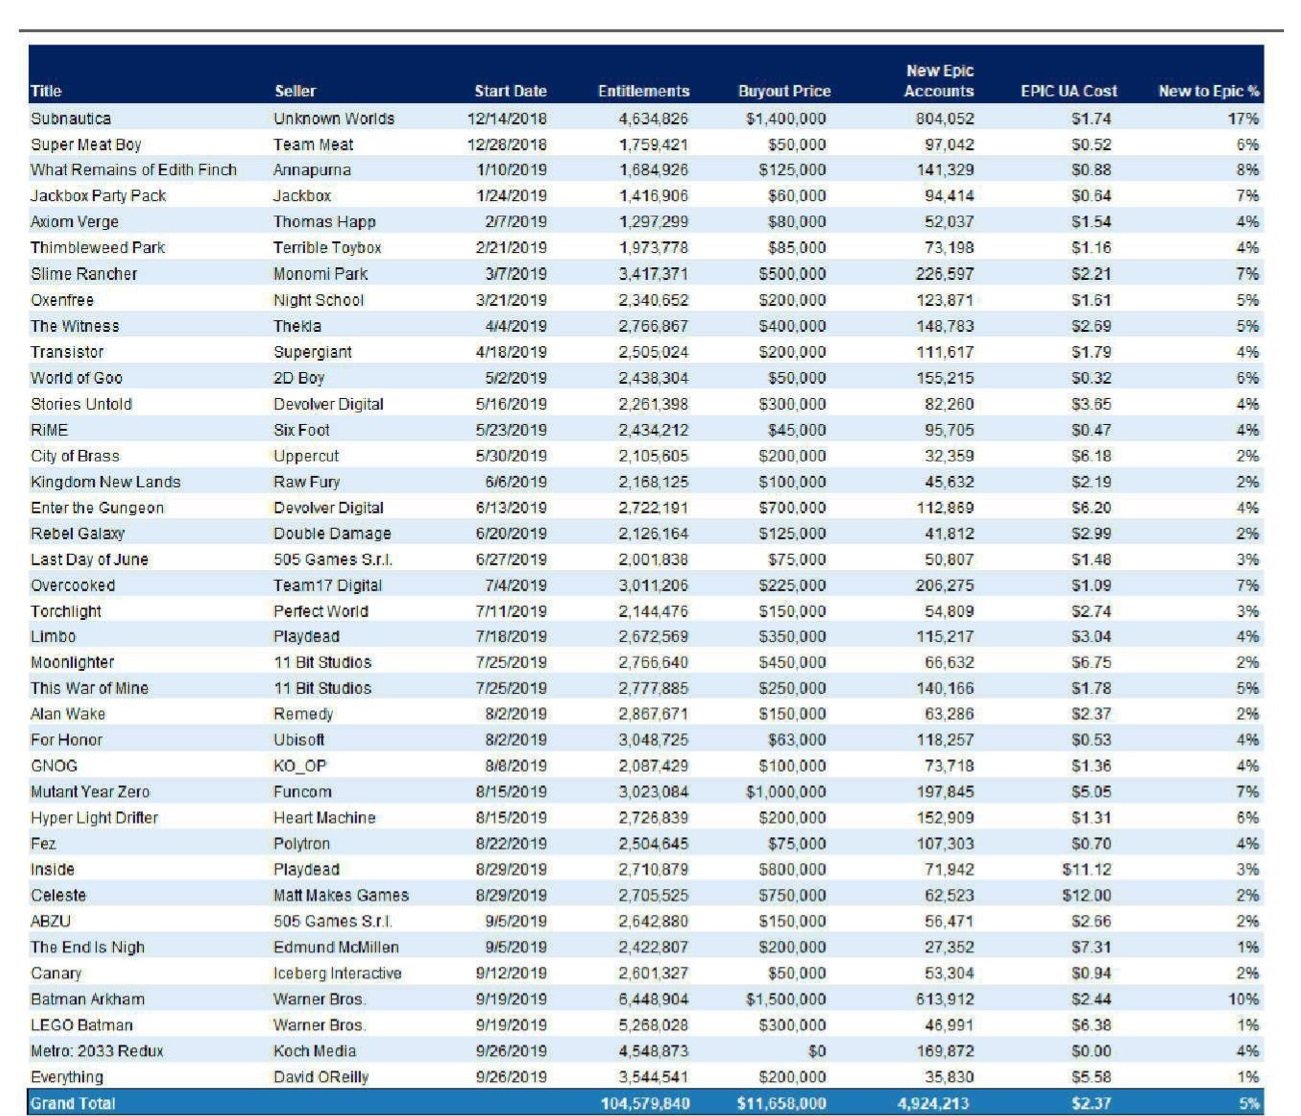Viewport: 1301px width, 1116px height.
Task: Select the Grand Total row label
Action: point(73,1104)
